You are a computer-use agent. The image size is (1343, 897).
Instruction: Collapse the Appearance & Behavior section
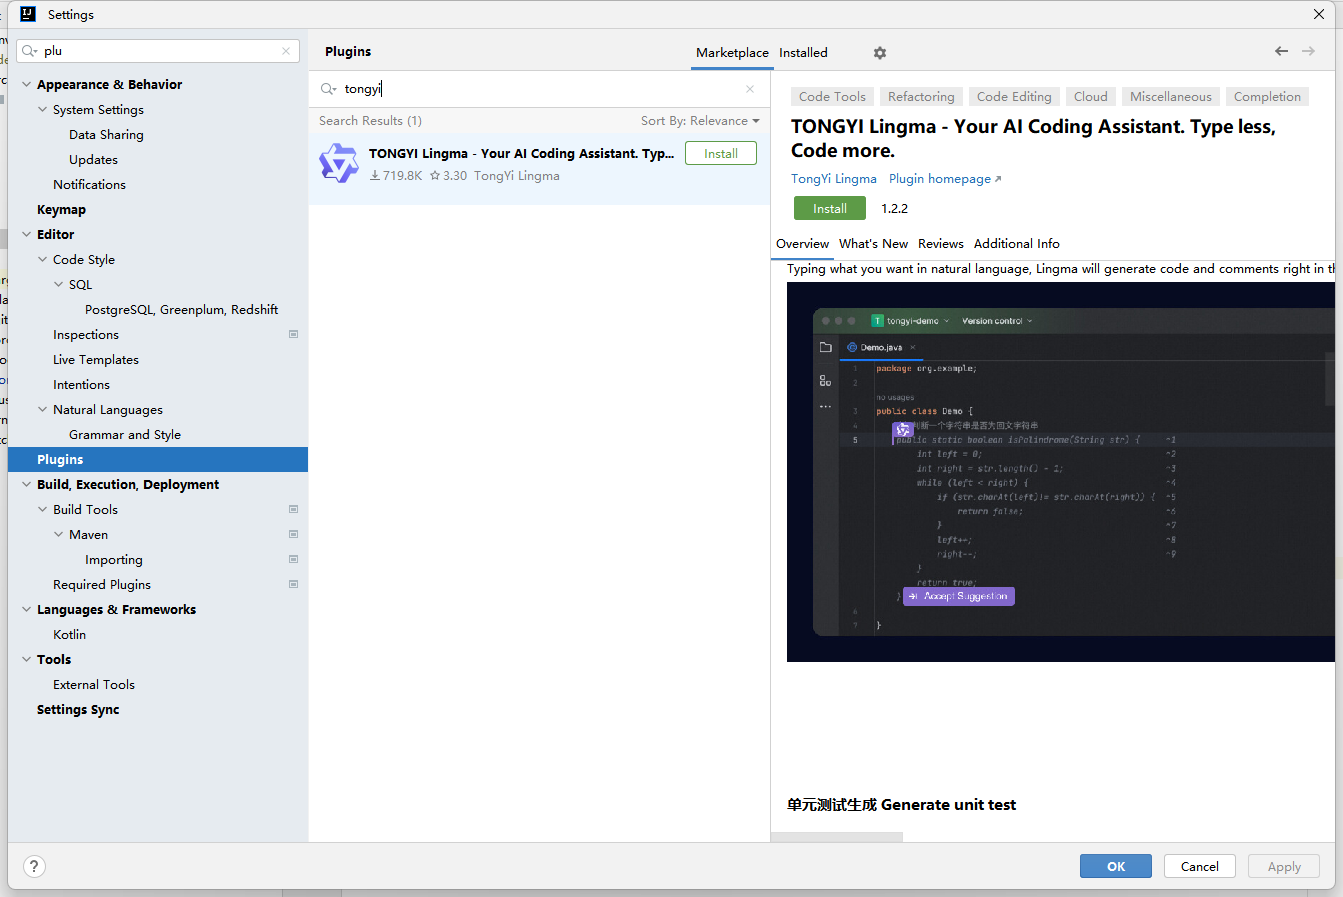27,85
